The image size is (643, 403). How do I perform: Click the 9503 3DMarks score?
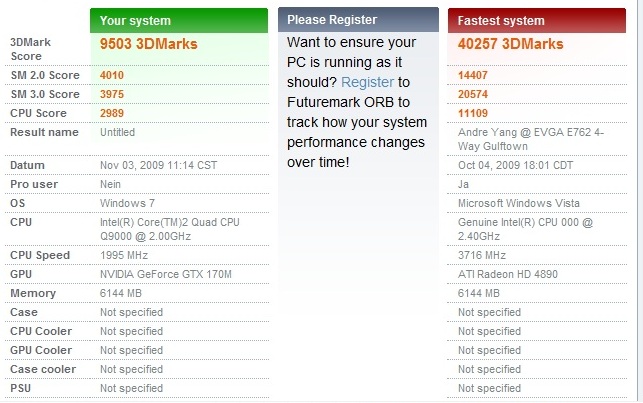tap(149, 44)
